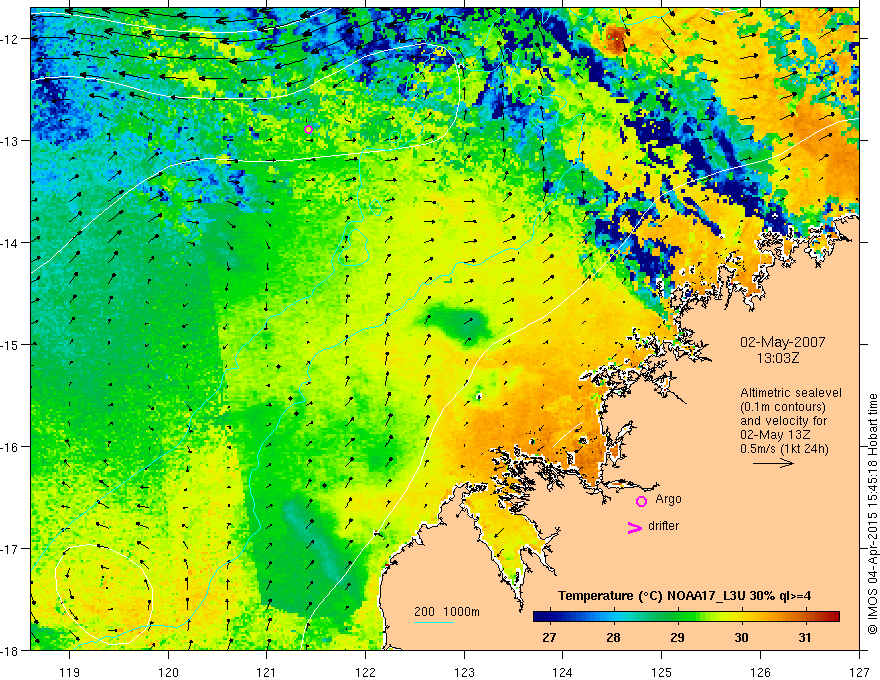Click the color bar value 27
Image resolution: width=880 pixels, height=680 pixels.
point(549,637)
